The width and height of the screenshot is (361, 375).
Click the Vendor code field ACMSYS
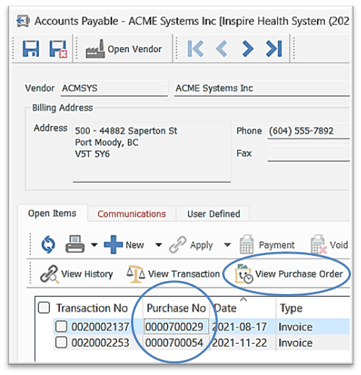coord(114,88)
